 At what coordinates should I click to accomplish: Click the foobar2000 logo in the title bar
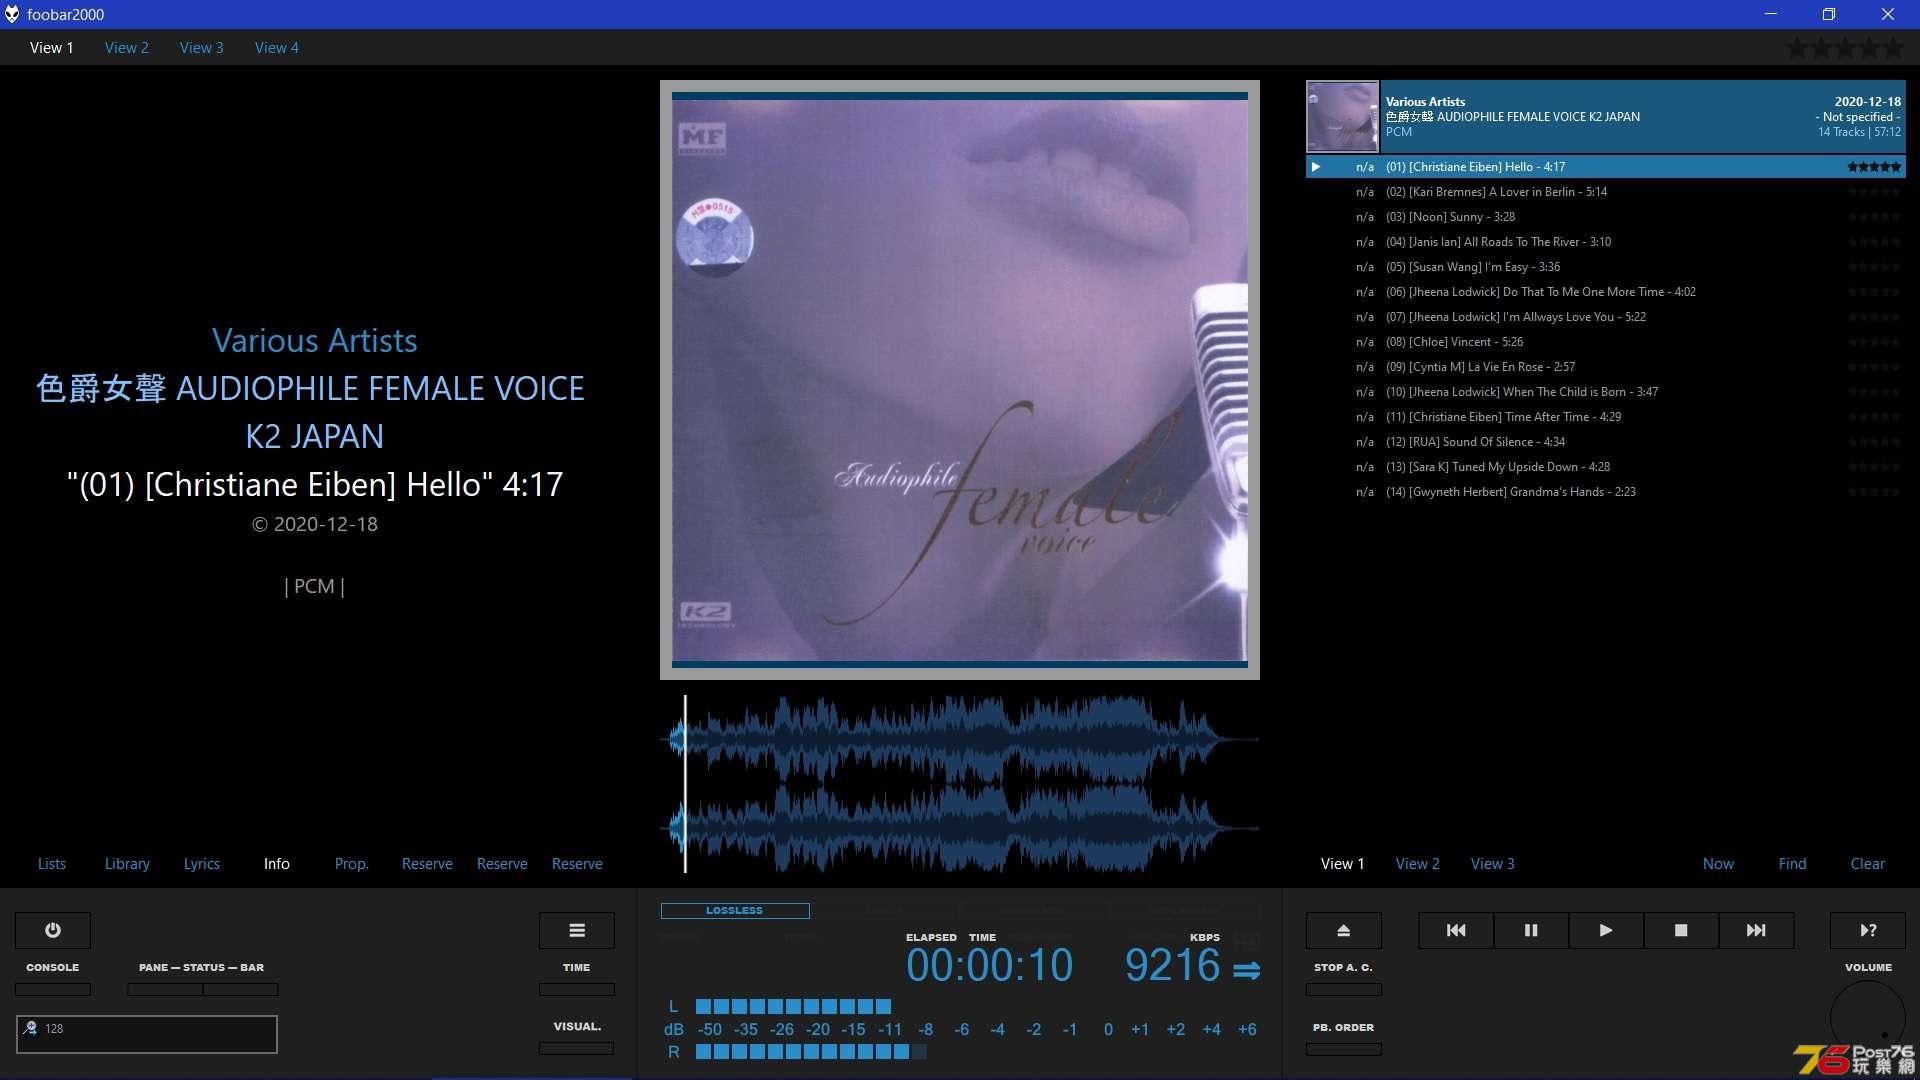(x=12, y=14)
